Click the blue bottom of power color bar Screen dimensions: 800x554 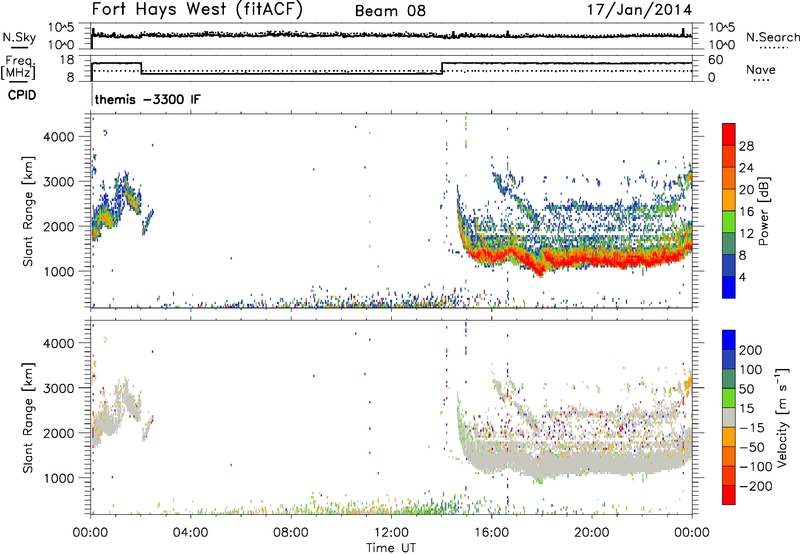pos(729,287)
